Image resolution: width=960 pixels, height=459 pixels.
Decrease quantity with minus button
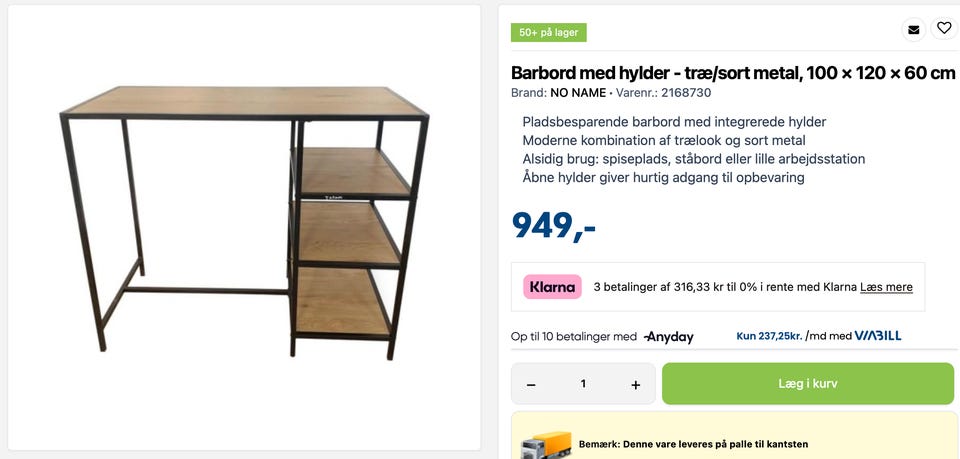click(x=531, y=384)
